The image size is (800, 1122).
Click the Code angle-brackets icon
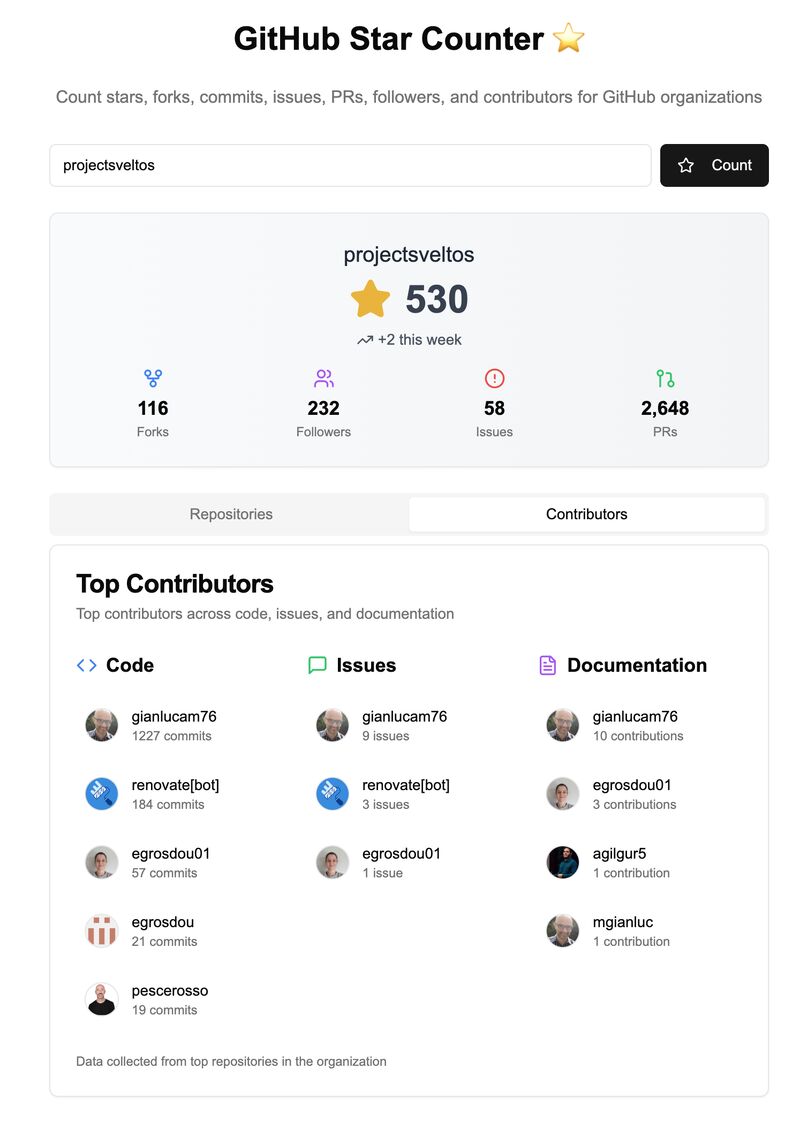click(86, 665)
